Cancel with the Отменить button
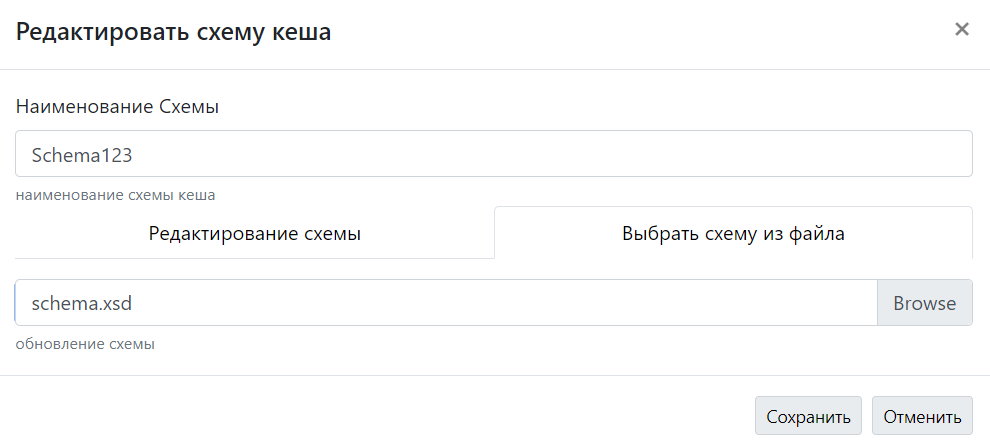This screenshot has height=447, width=990. click(x=922, y=416)
